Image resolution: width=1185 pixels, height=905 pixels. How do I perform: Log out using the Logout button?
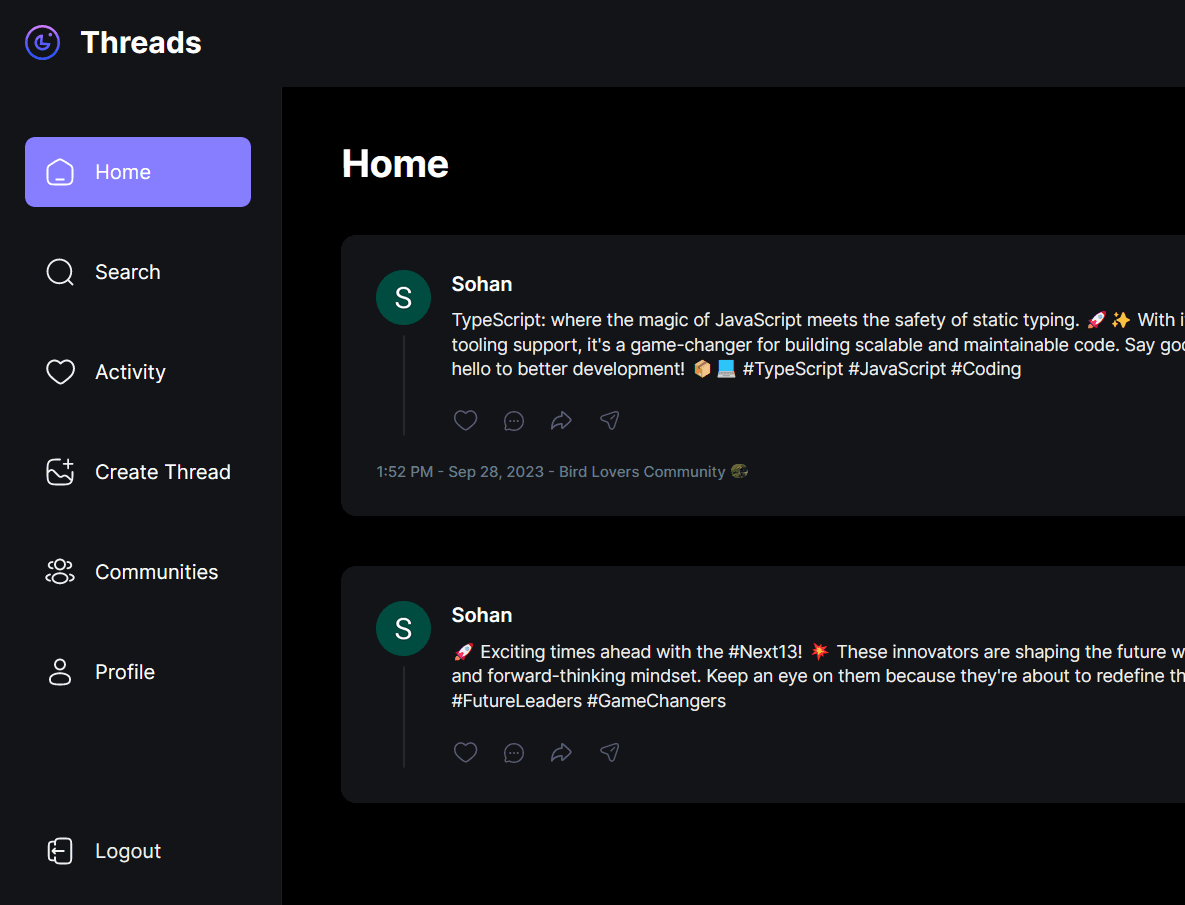(127, 851)
